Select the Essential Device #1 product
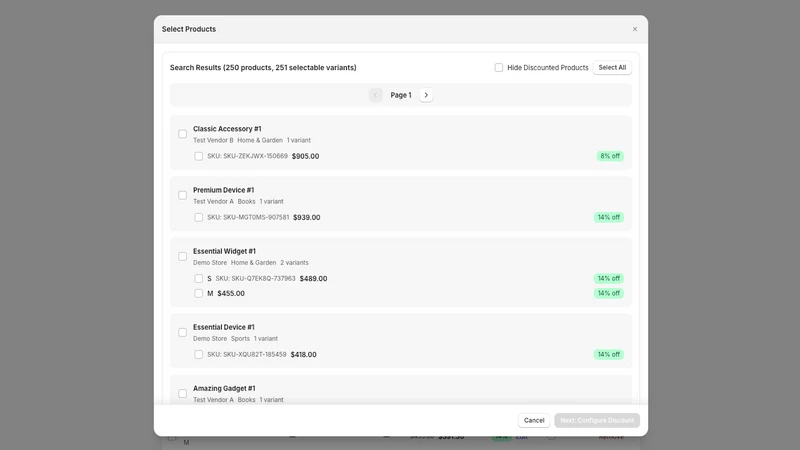This screenshot has width=800, height=450. coord(182,333)
